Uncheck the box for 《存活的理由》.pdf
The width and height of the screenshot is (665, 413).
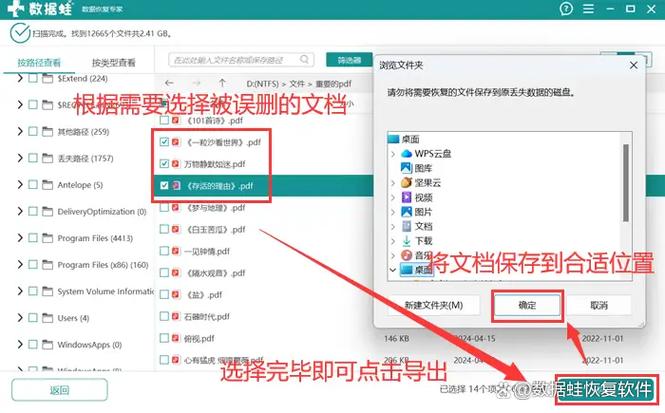coord(164,186)
